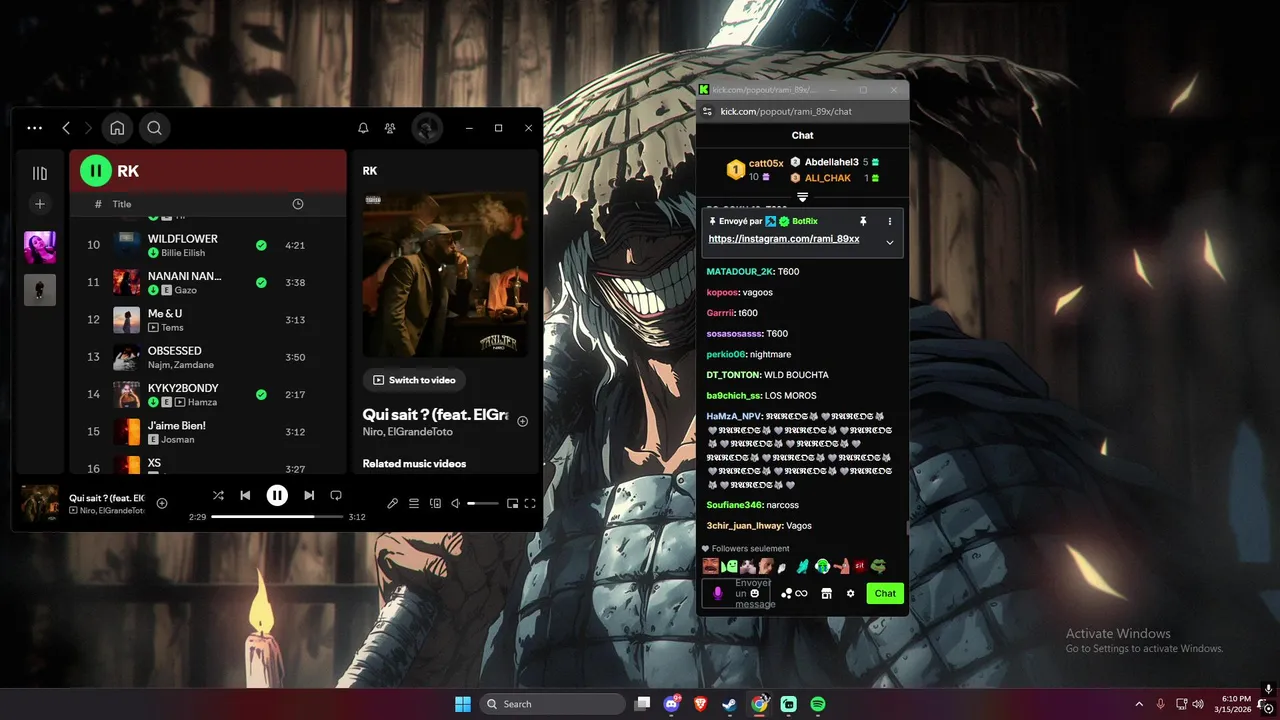Image resolution: width=1280 pixels, height=720 pixels.
Task: Open MATADOUR_2K username in chat
Action: point(740,272)
